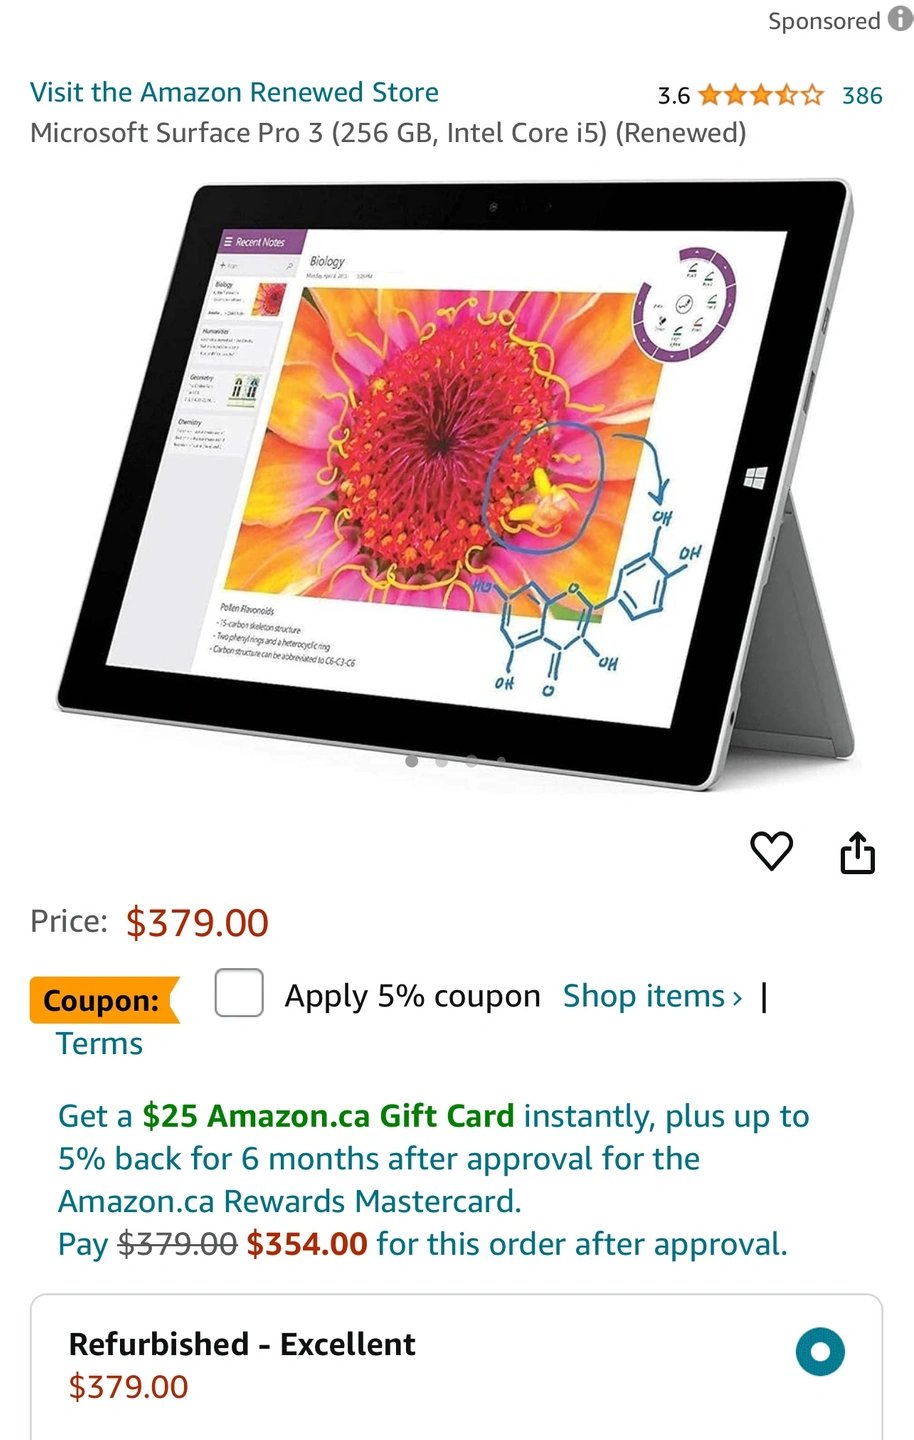This screenshot has width=914, height=1440.
Task: Jump to the second image carousel dot
Action: point(442,761)
